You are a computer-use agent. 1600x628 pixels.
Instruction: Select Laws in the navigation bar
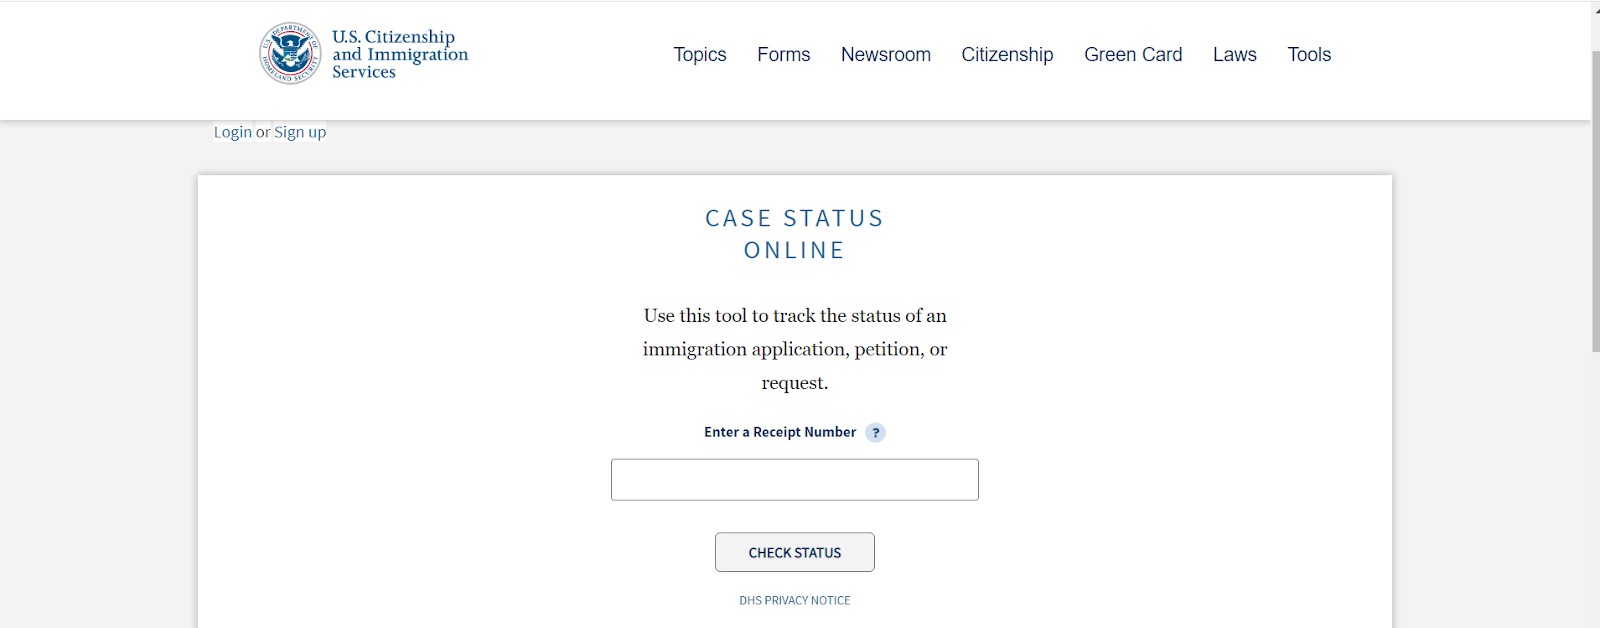point(1234,55)
